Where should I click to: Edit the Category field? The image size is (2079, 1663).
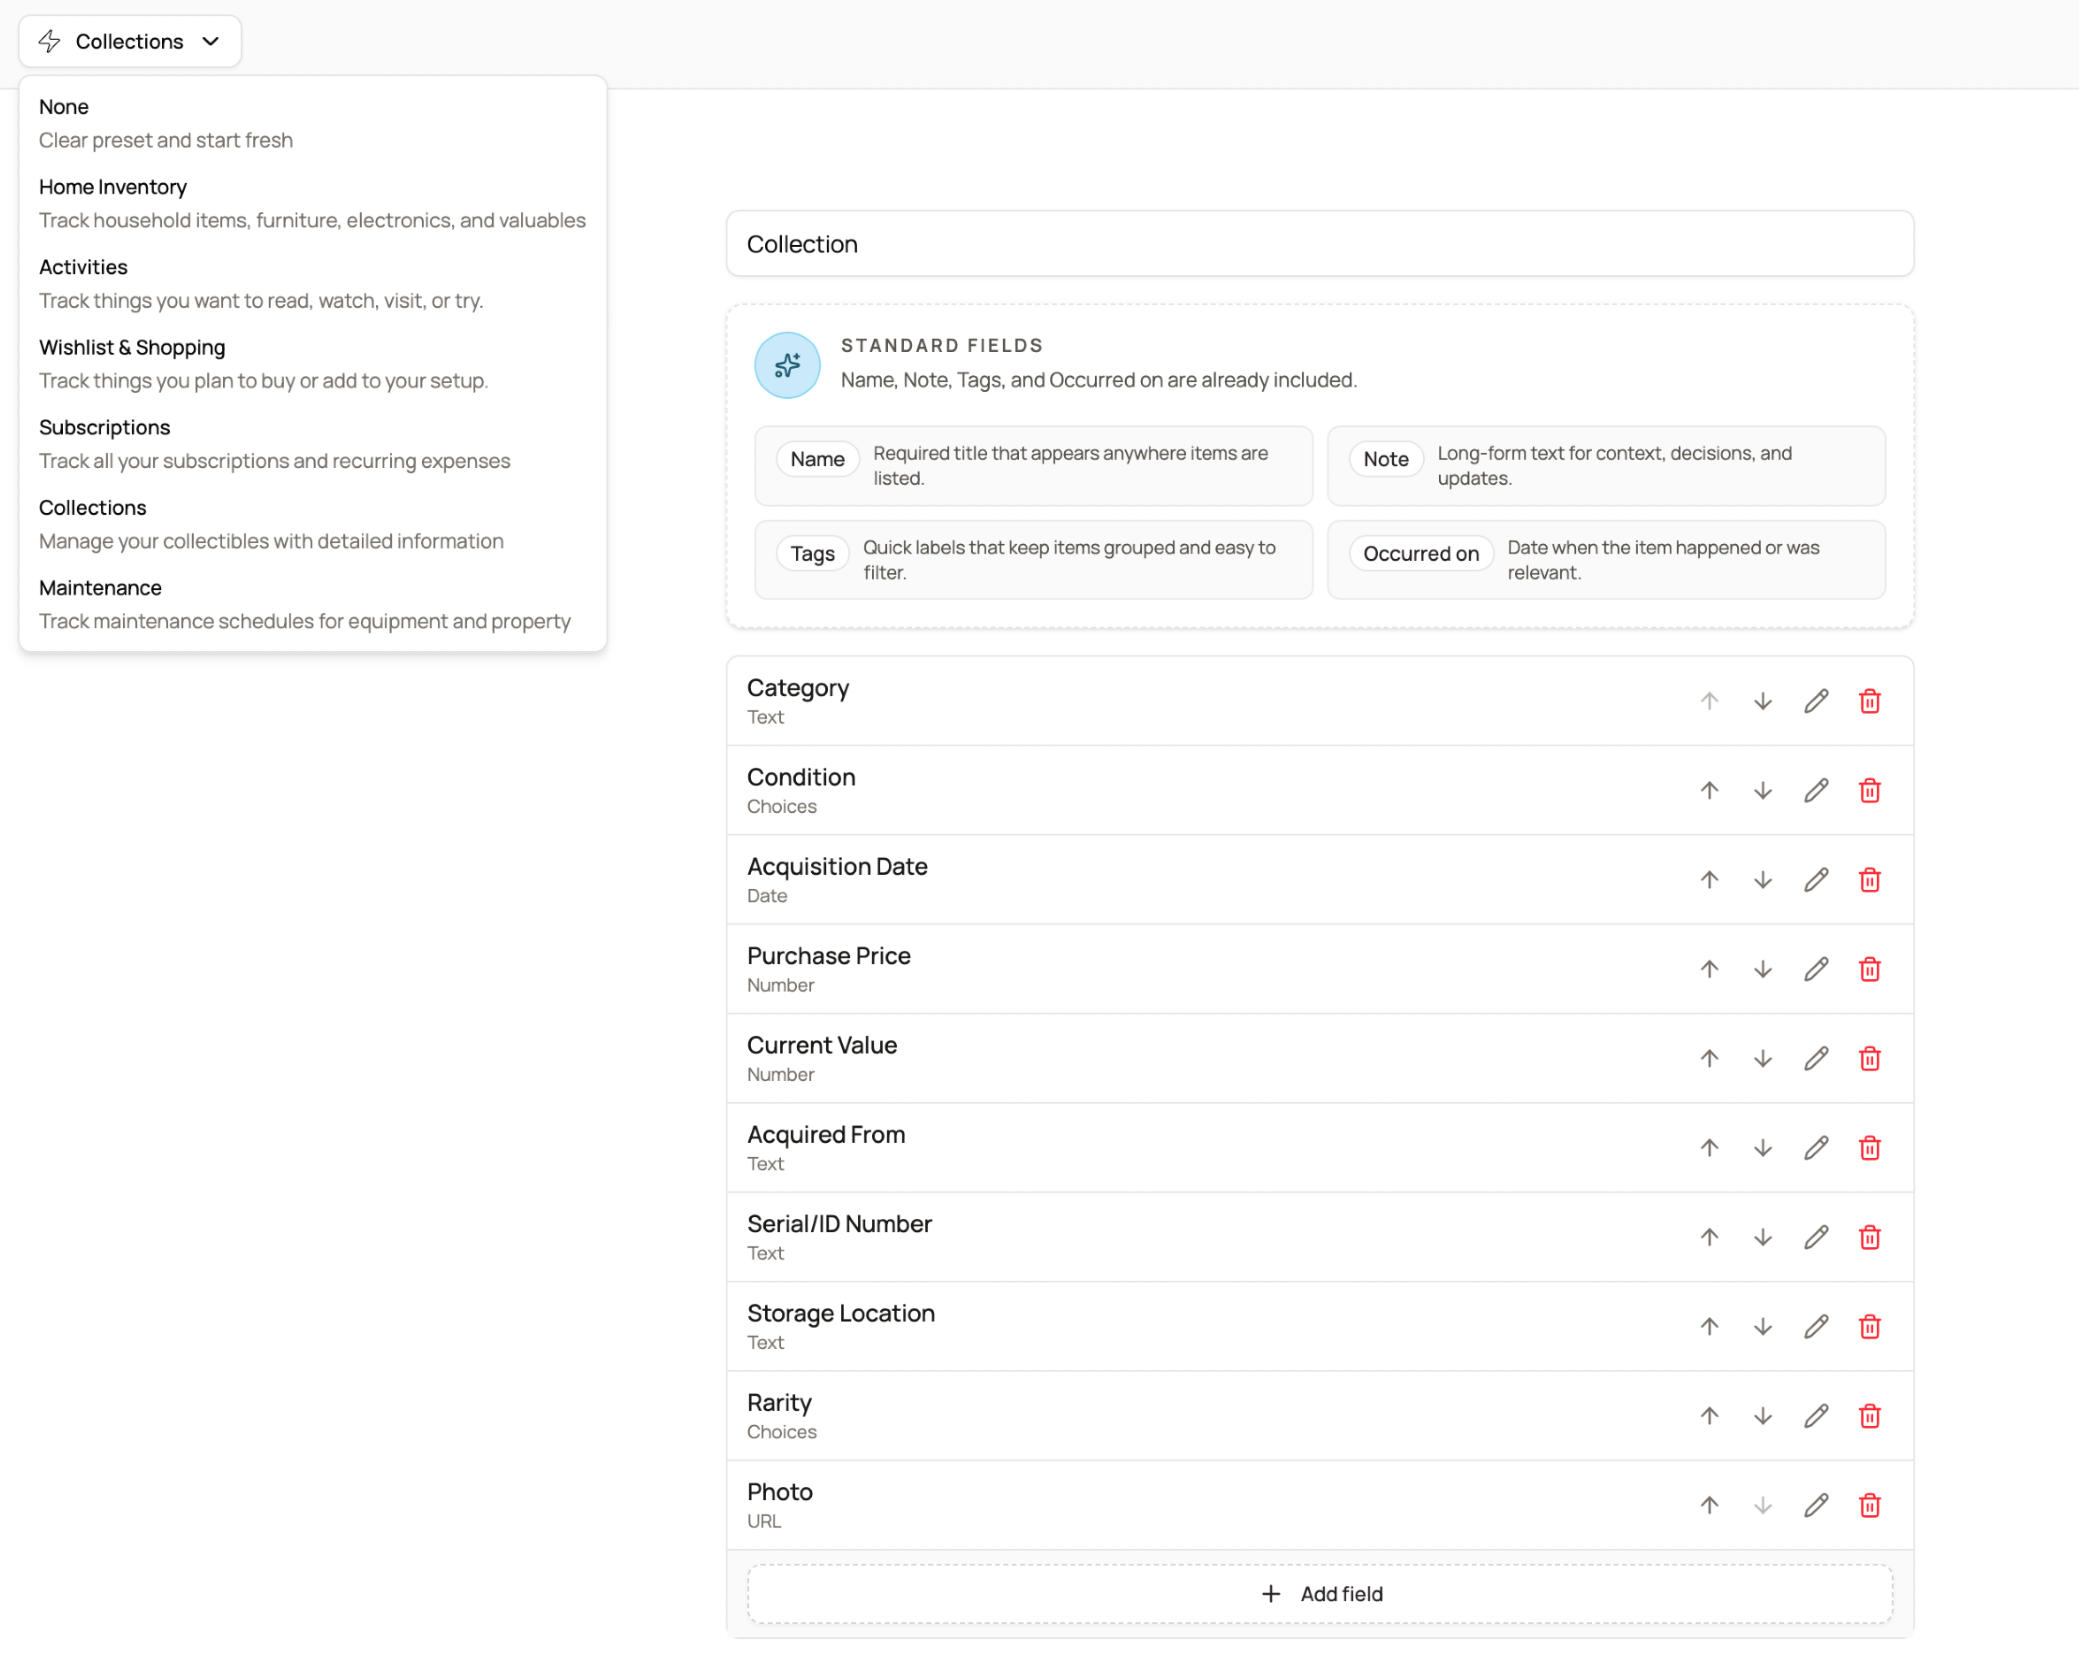click(1816, 701)
